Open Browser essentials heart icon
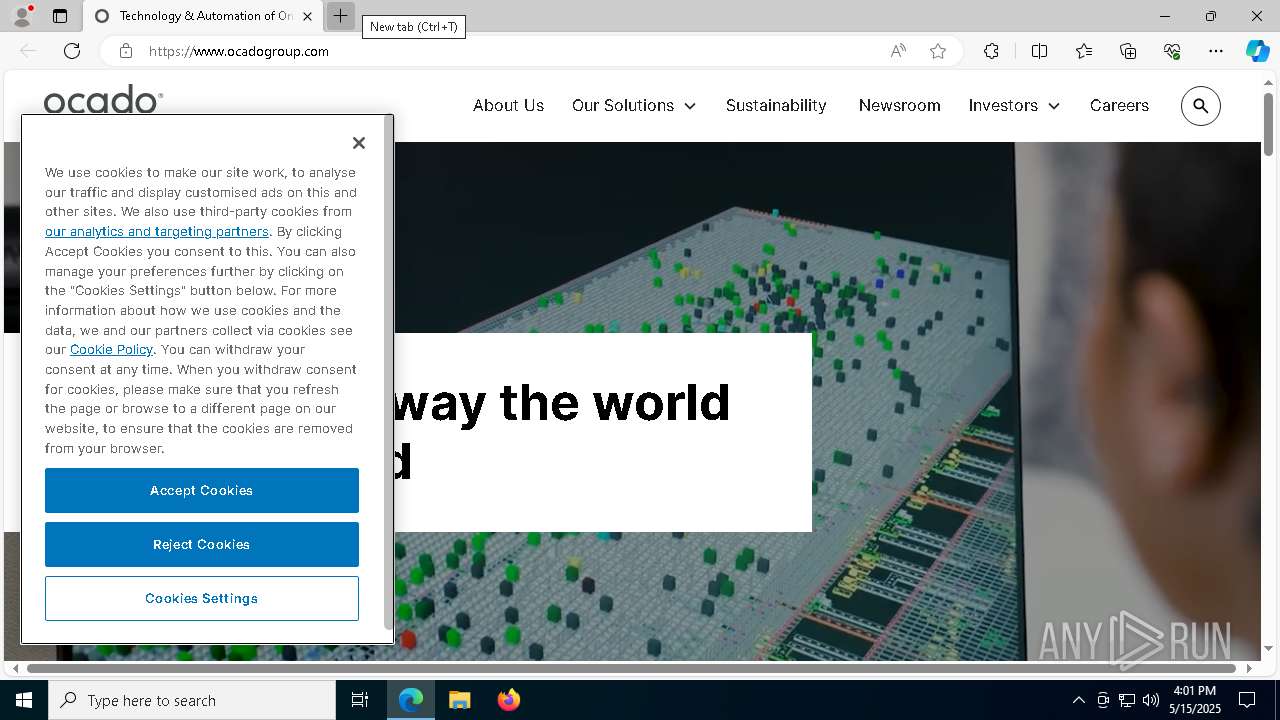 [x=1172, y=51]
